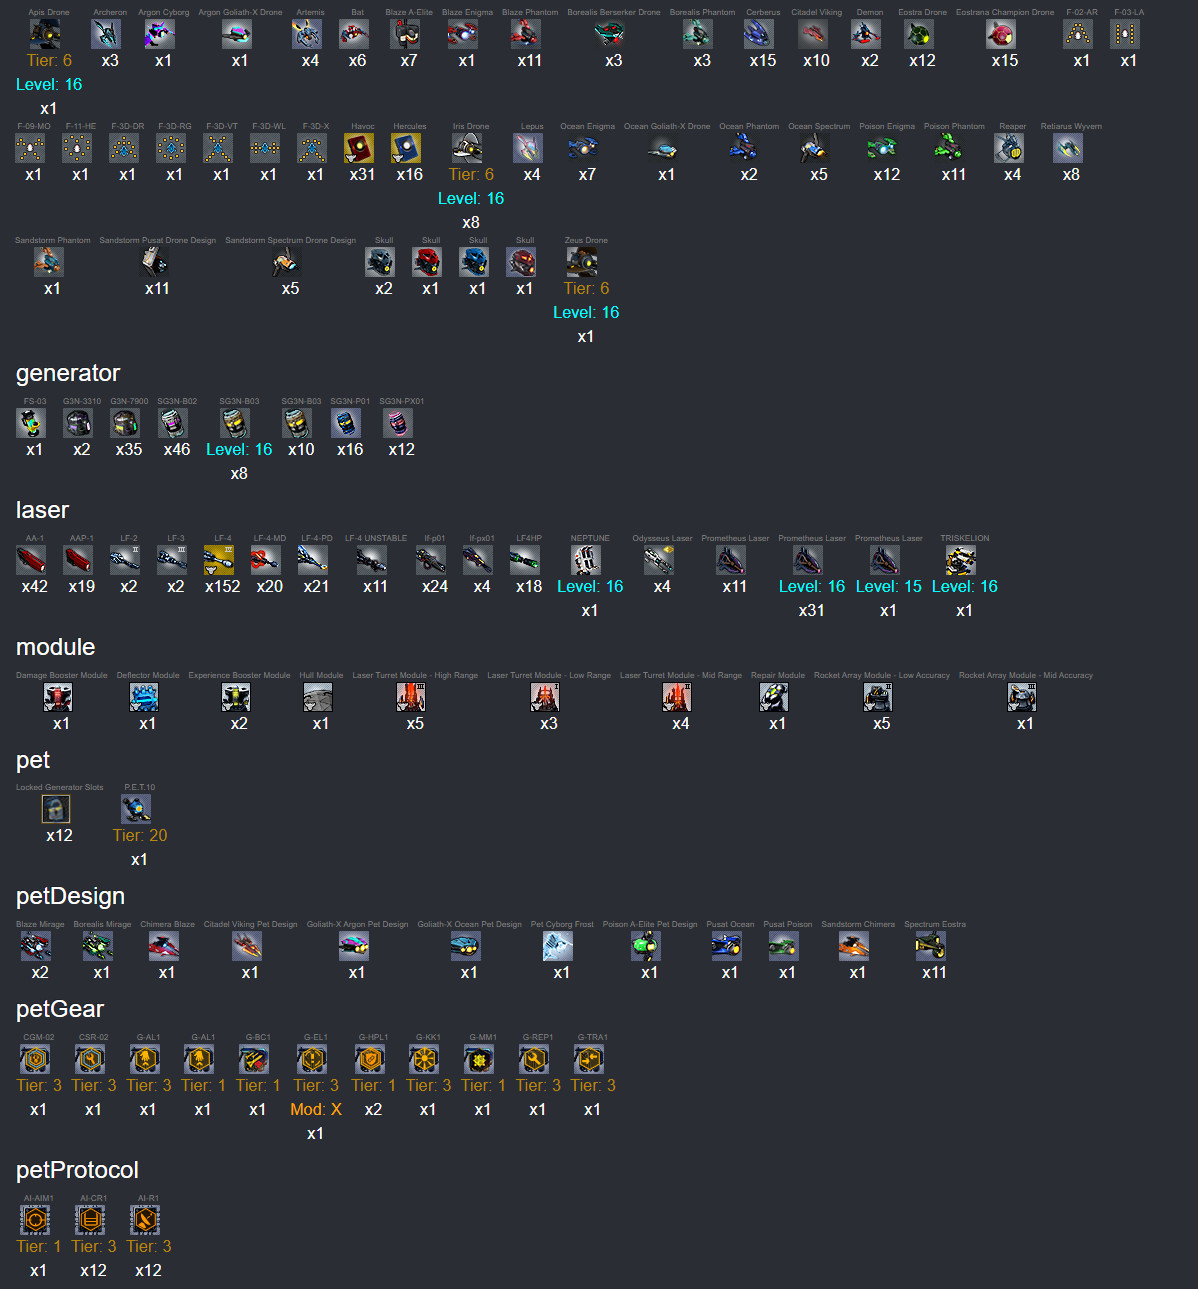Select the Spectrum Eostra pet design
Image resolution: width=1198 pixels, height=1289 pixels.
(931, 946)
